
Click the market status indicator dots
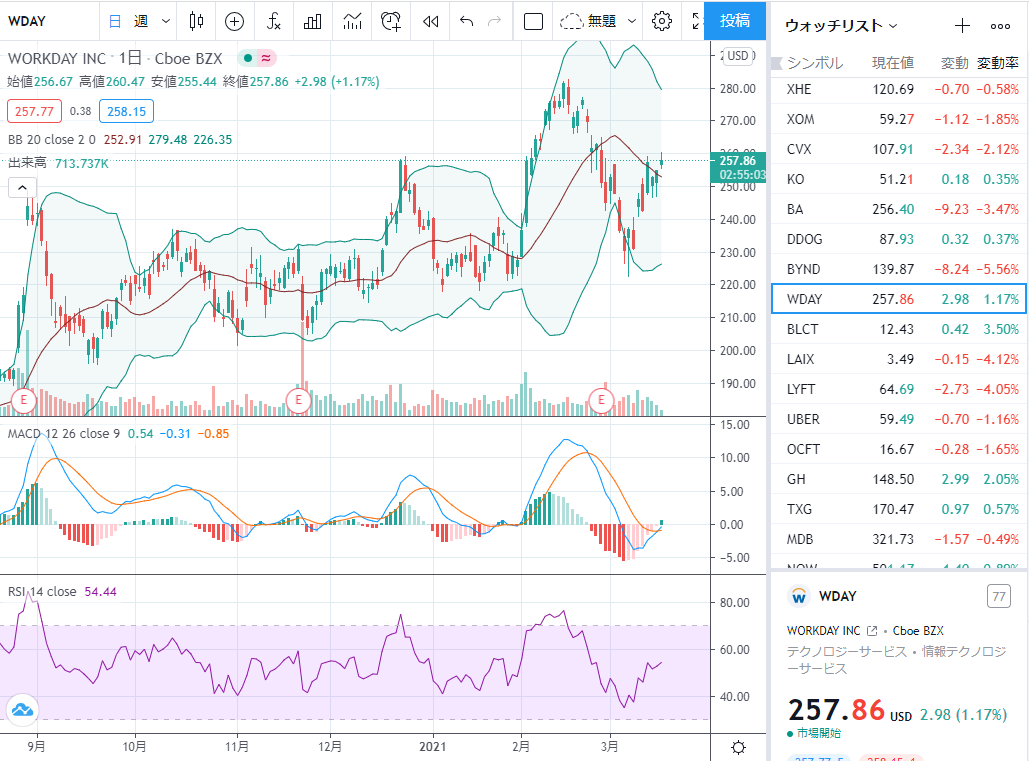(x=257, y=58)
